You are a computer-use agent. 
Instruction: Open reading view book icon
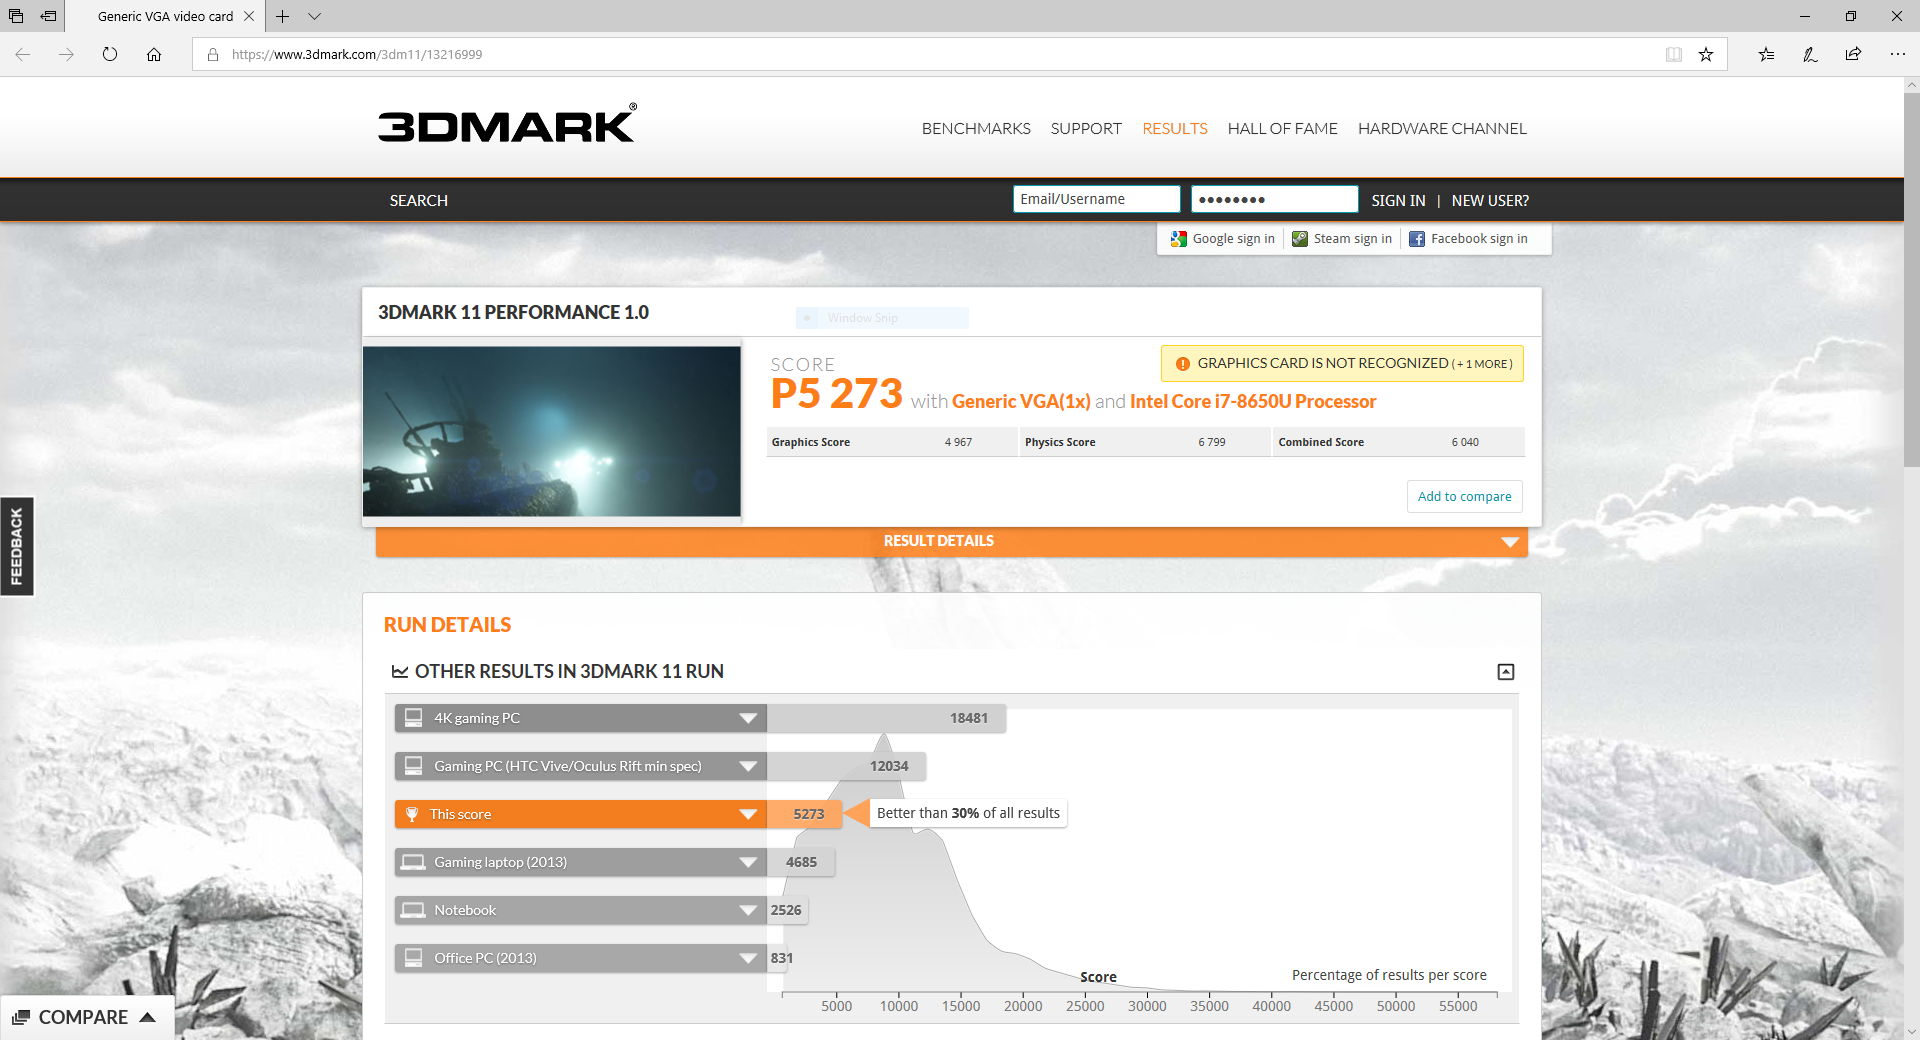click(1674, 54)
